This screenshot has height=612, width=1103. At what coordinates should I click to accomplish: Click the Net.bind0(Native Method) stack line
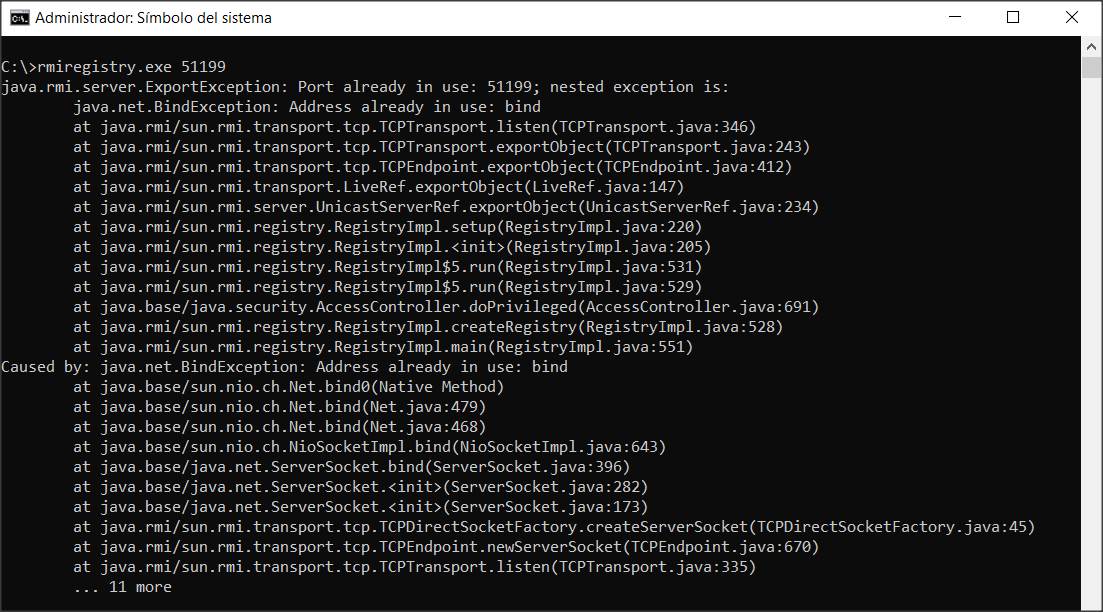click(x=288, y=387)
